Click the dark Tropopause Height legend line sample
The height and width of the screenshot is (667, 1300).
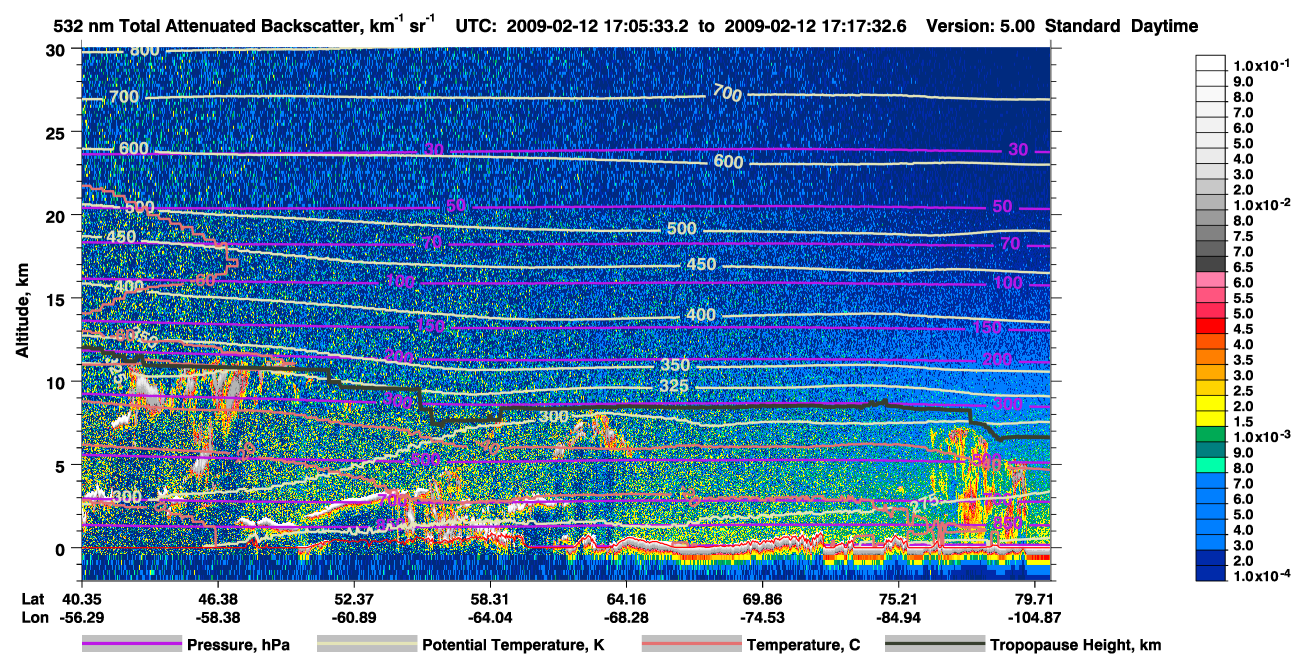(935, 645)
